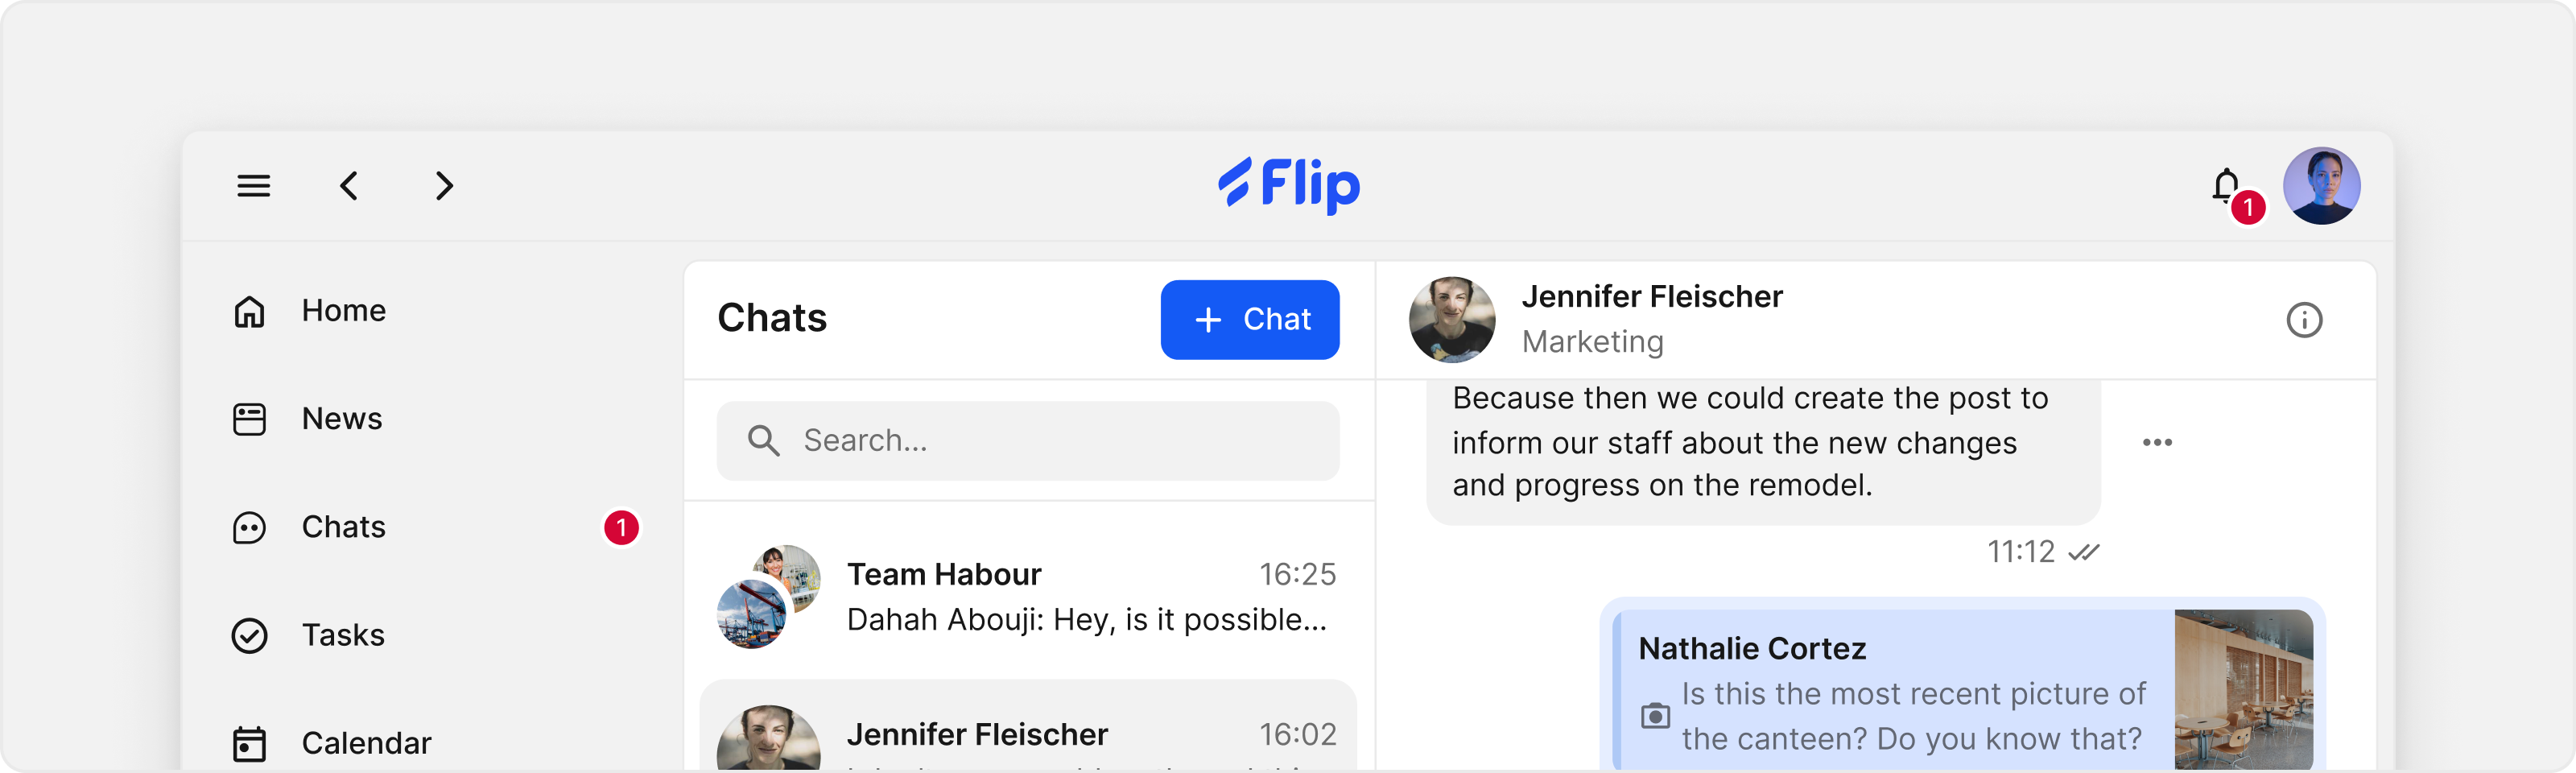
Task: Click Jennifer Fleischer's header avatar
Action: (1452, 320)
